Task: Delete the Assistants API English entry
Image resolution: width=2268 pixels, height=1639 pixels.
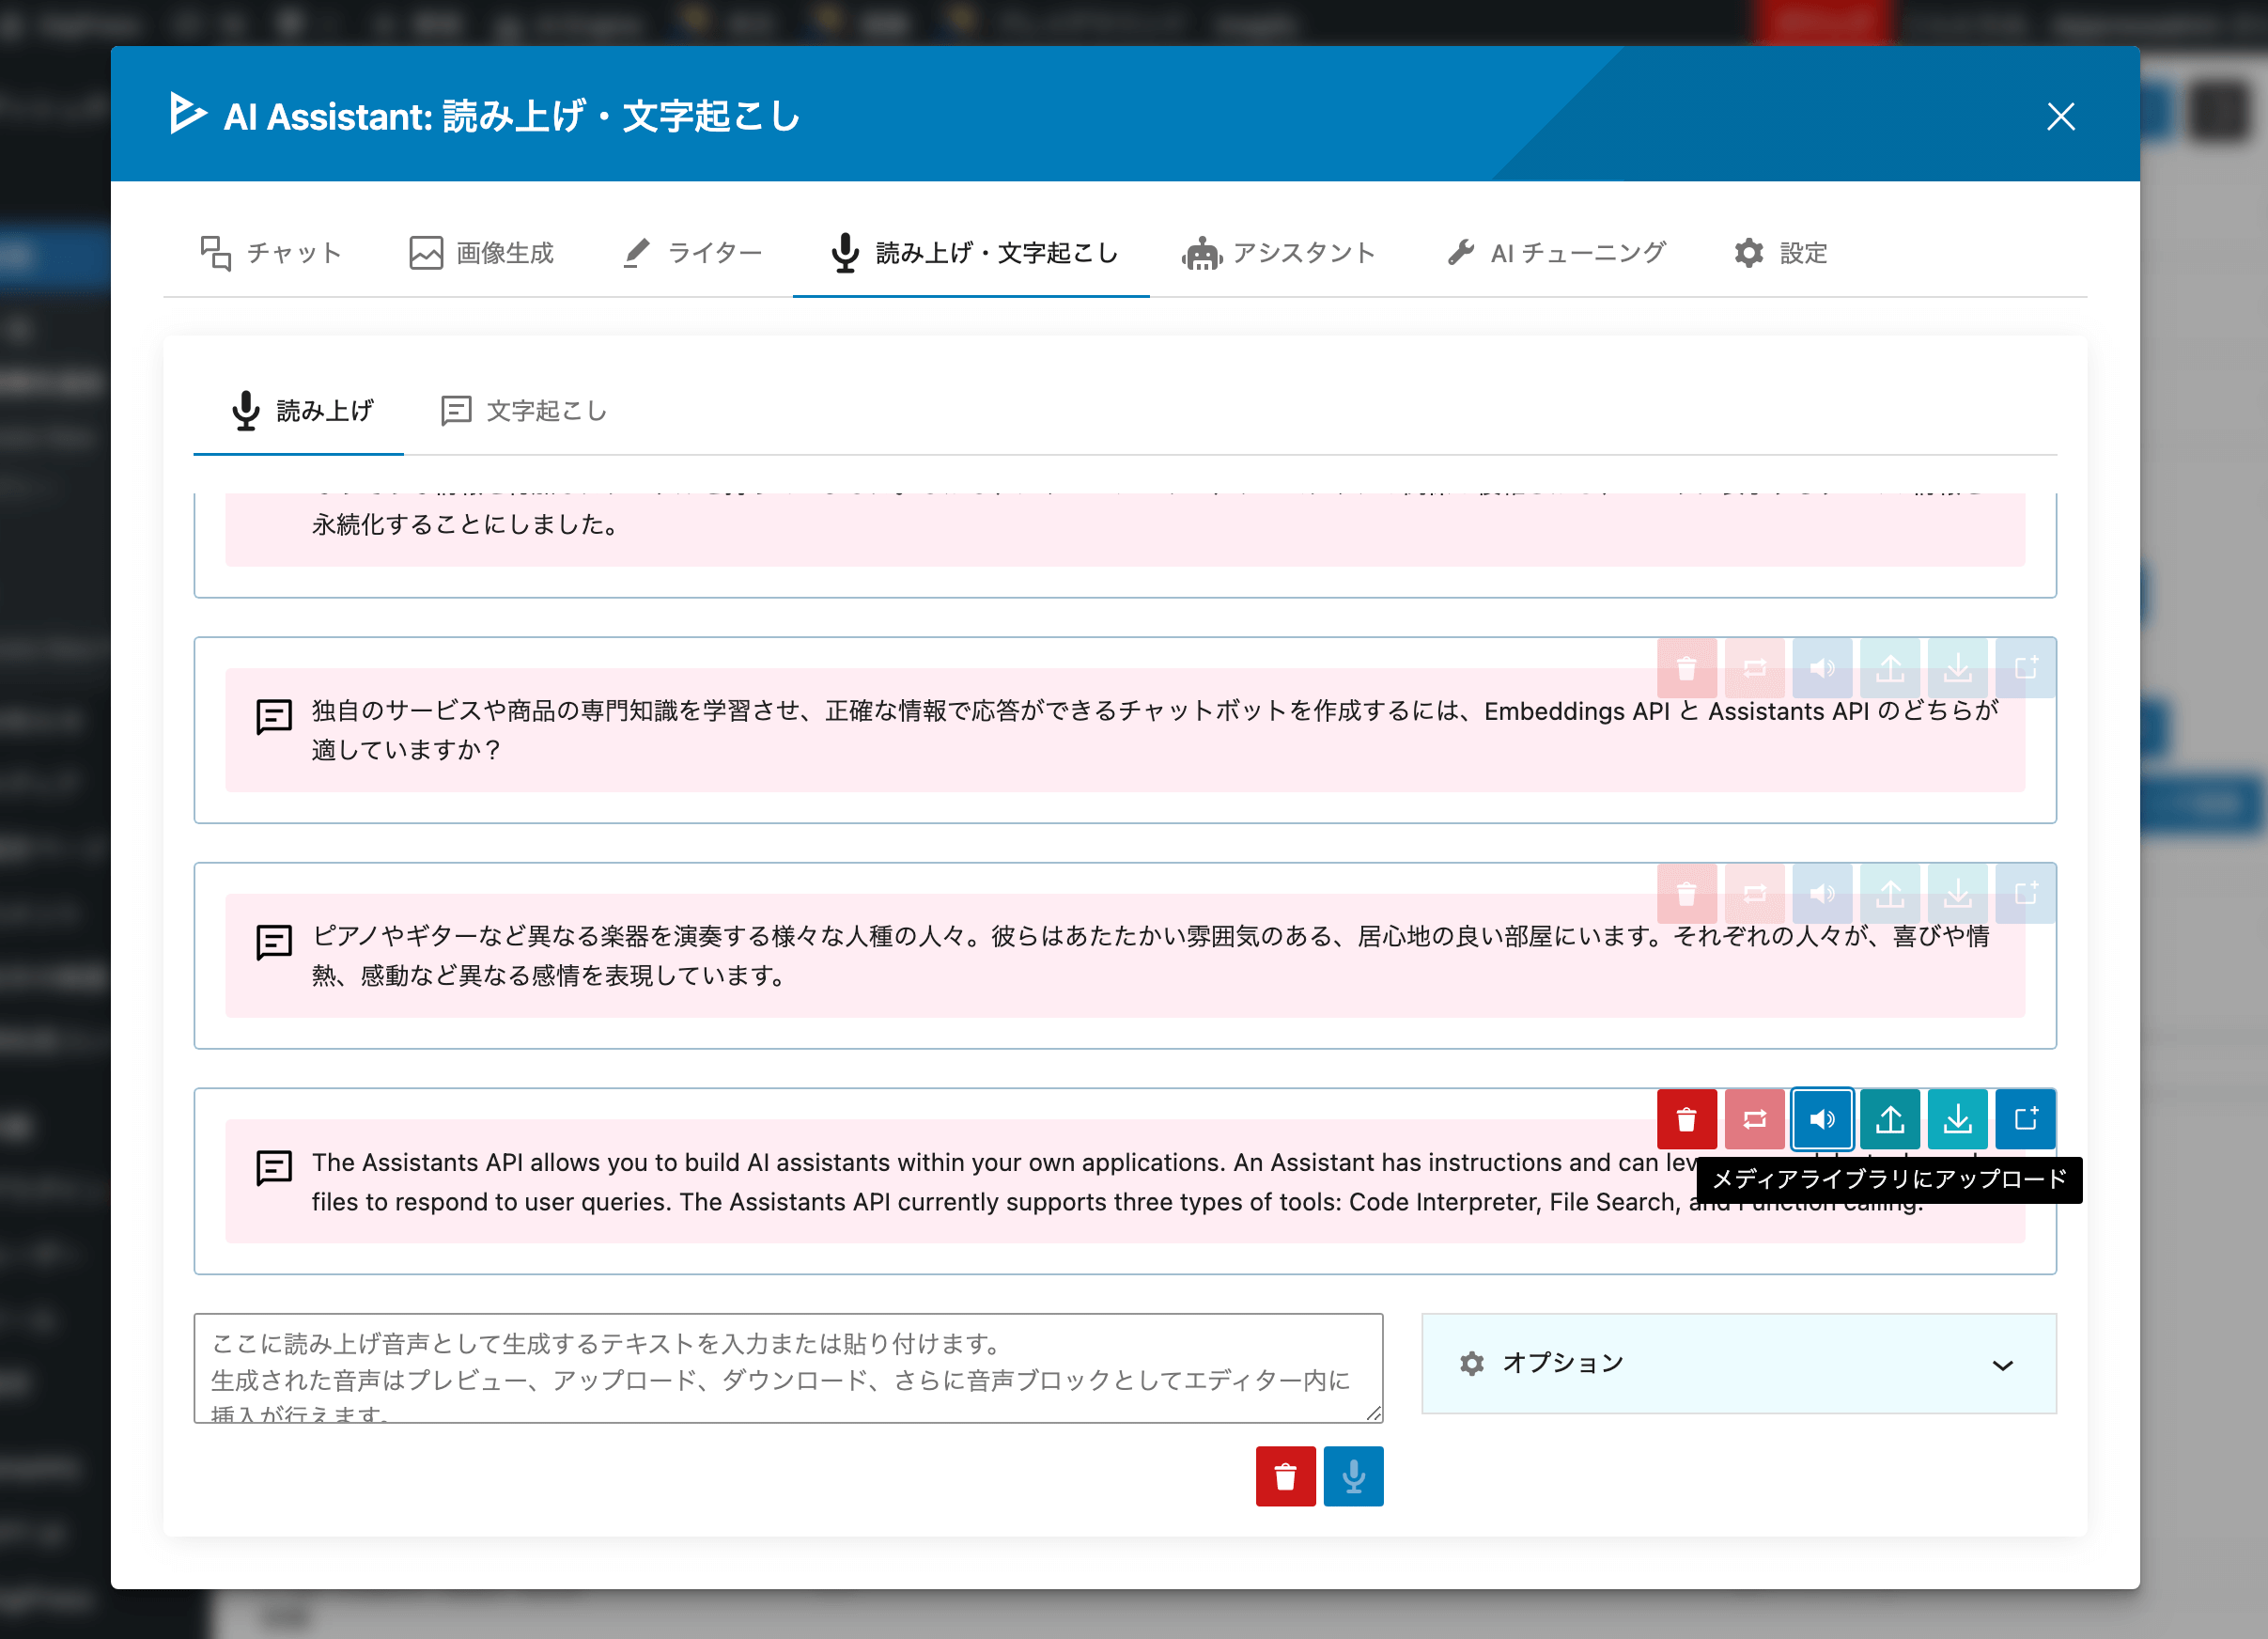Action: [1687, 1119]
